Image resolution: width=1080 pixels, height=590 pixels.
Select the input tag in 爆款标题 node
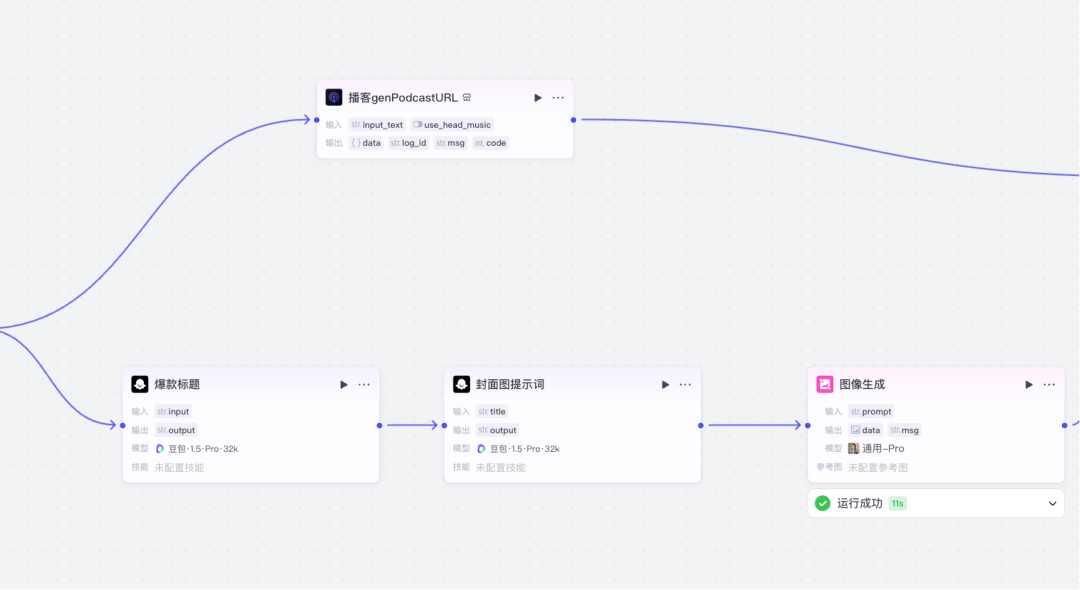click(x=173, y=412)
